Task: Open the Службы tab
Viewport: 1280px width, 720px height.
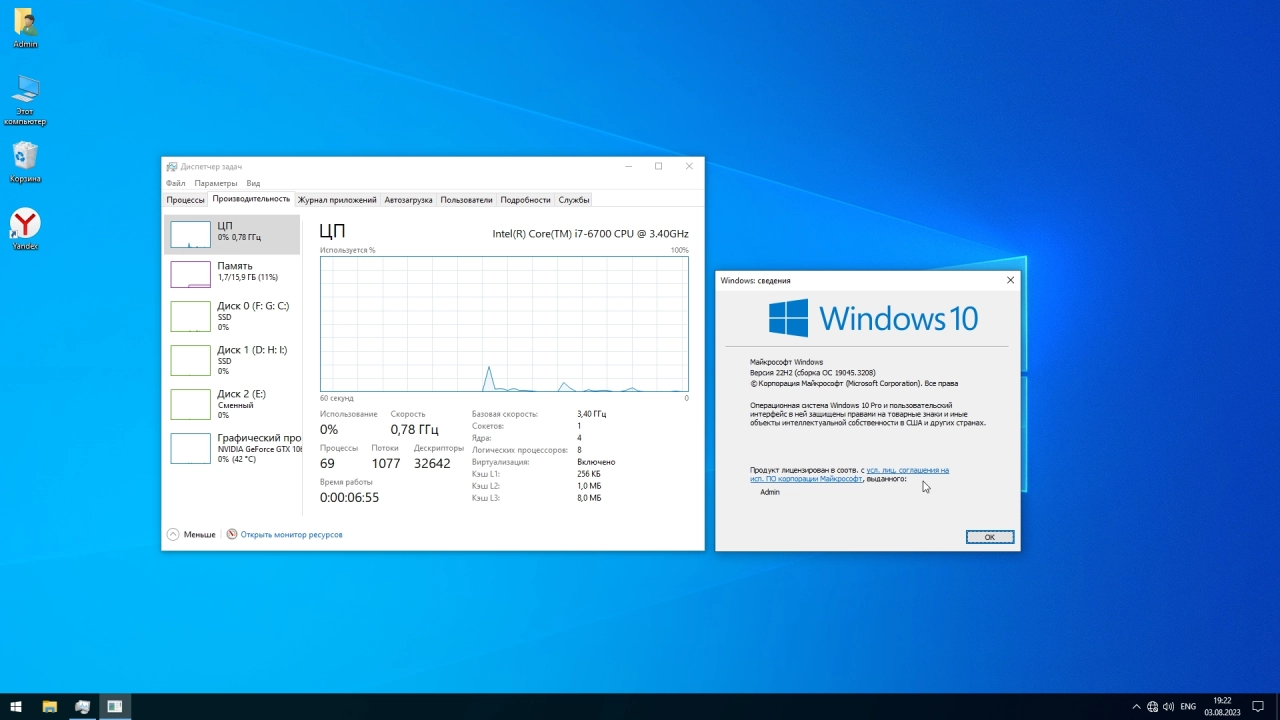Action: click(574, 200)
